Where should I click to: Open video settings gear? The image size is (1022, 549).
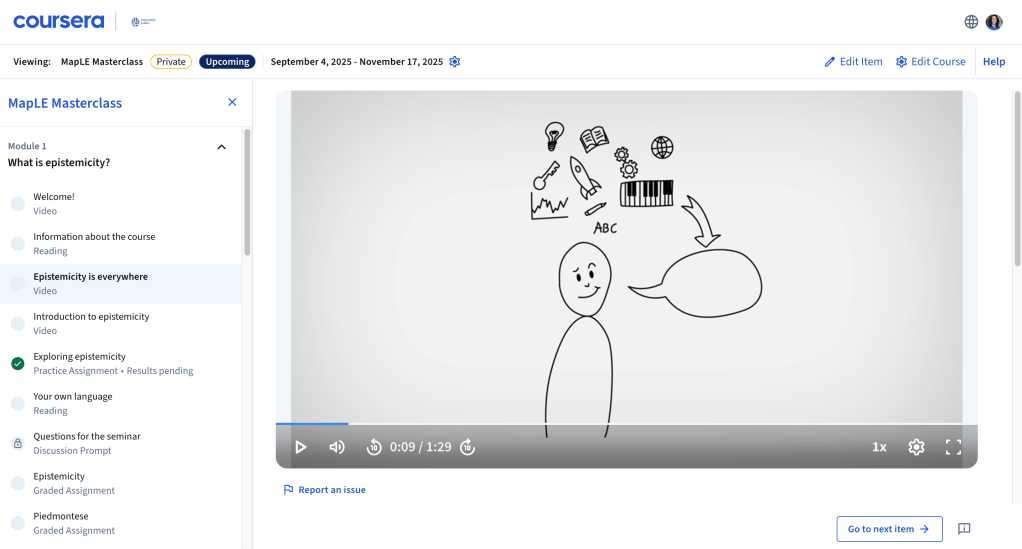(916, 447)
